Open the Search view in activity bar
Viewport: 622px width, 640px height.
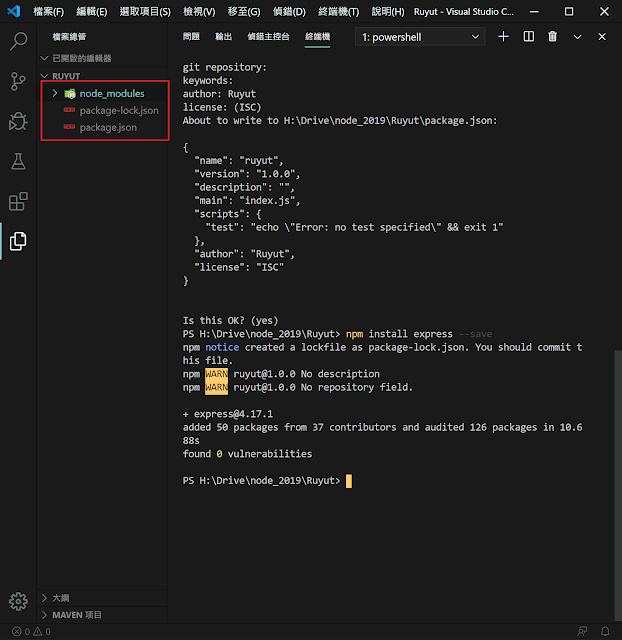coord(18,41)
